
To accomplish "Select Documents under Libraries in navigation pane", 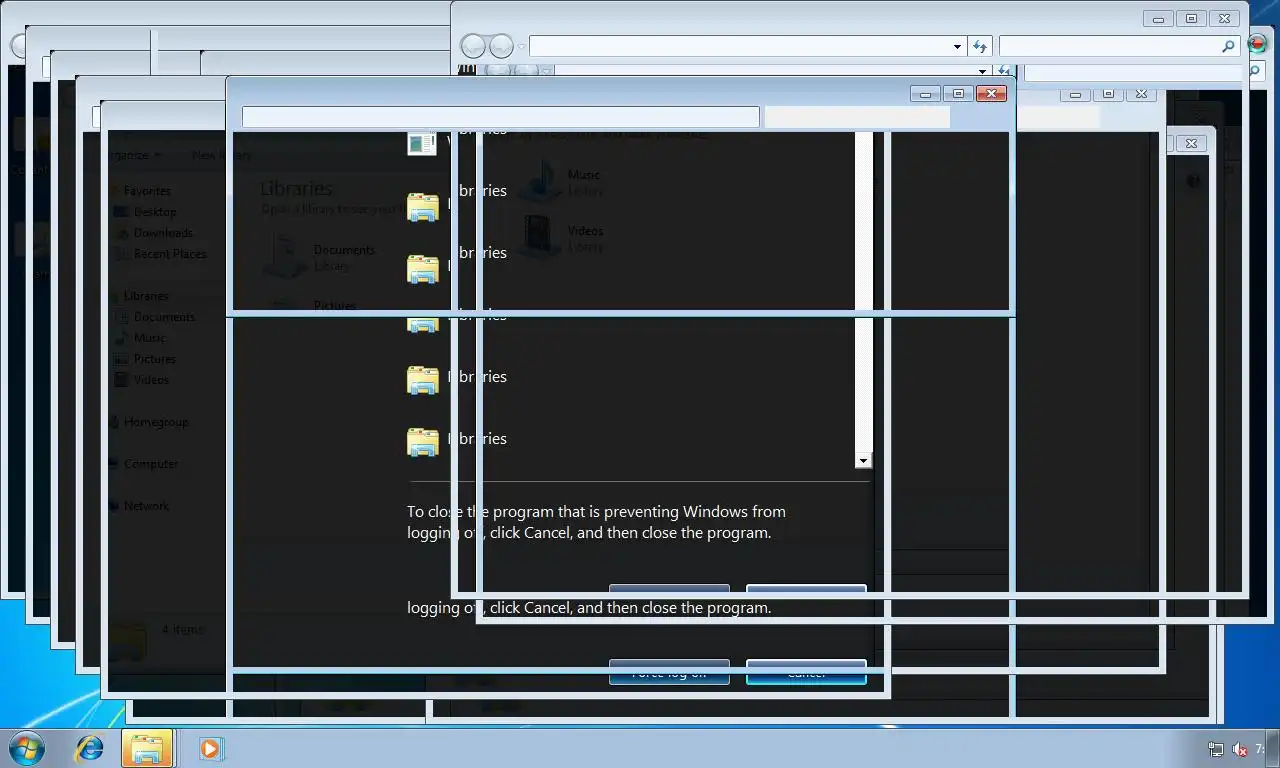I will click(165, 317).
